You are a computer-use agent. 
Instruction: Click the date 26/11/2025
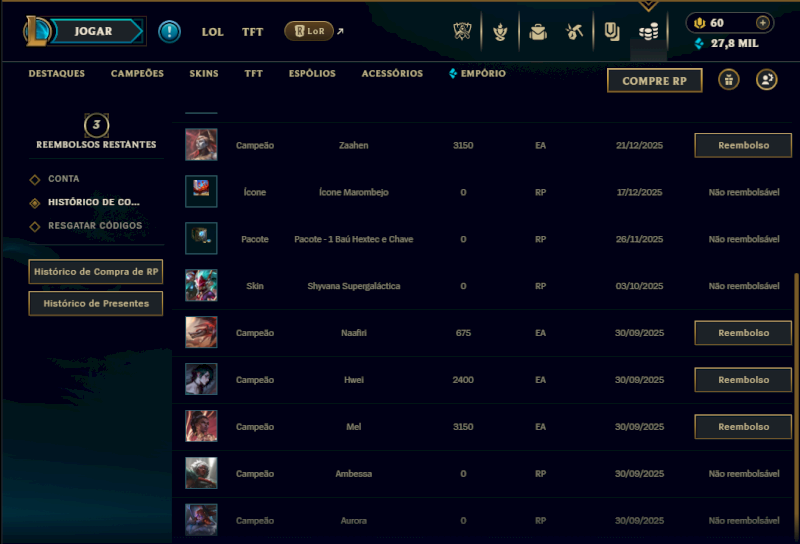pyautogui.click(x=639, y=239)
